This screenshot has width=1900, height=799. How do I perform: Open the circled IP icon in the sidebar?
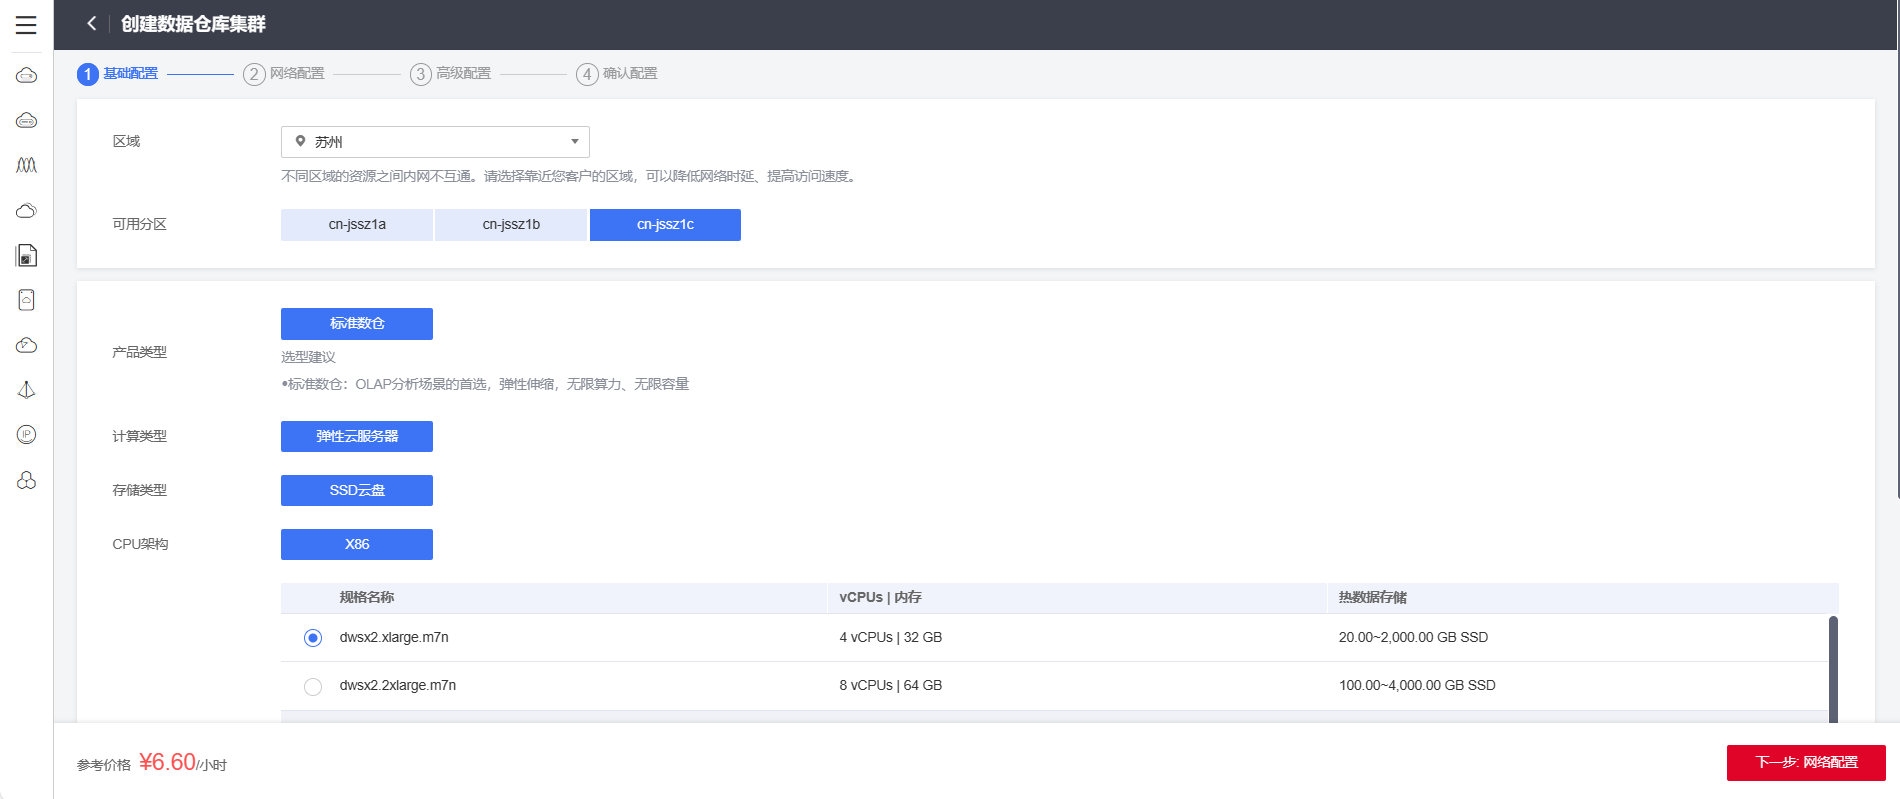point(27,435)
